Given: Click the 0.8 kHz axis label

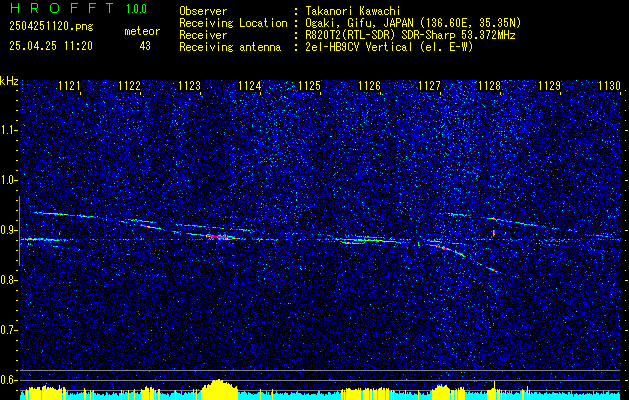Looking at the screenshot, I should [x=7, y=280].
